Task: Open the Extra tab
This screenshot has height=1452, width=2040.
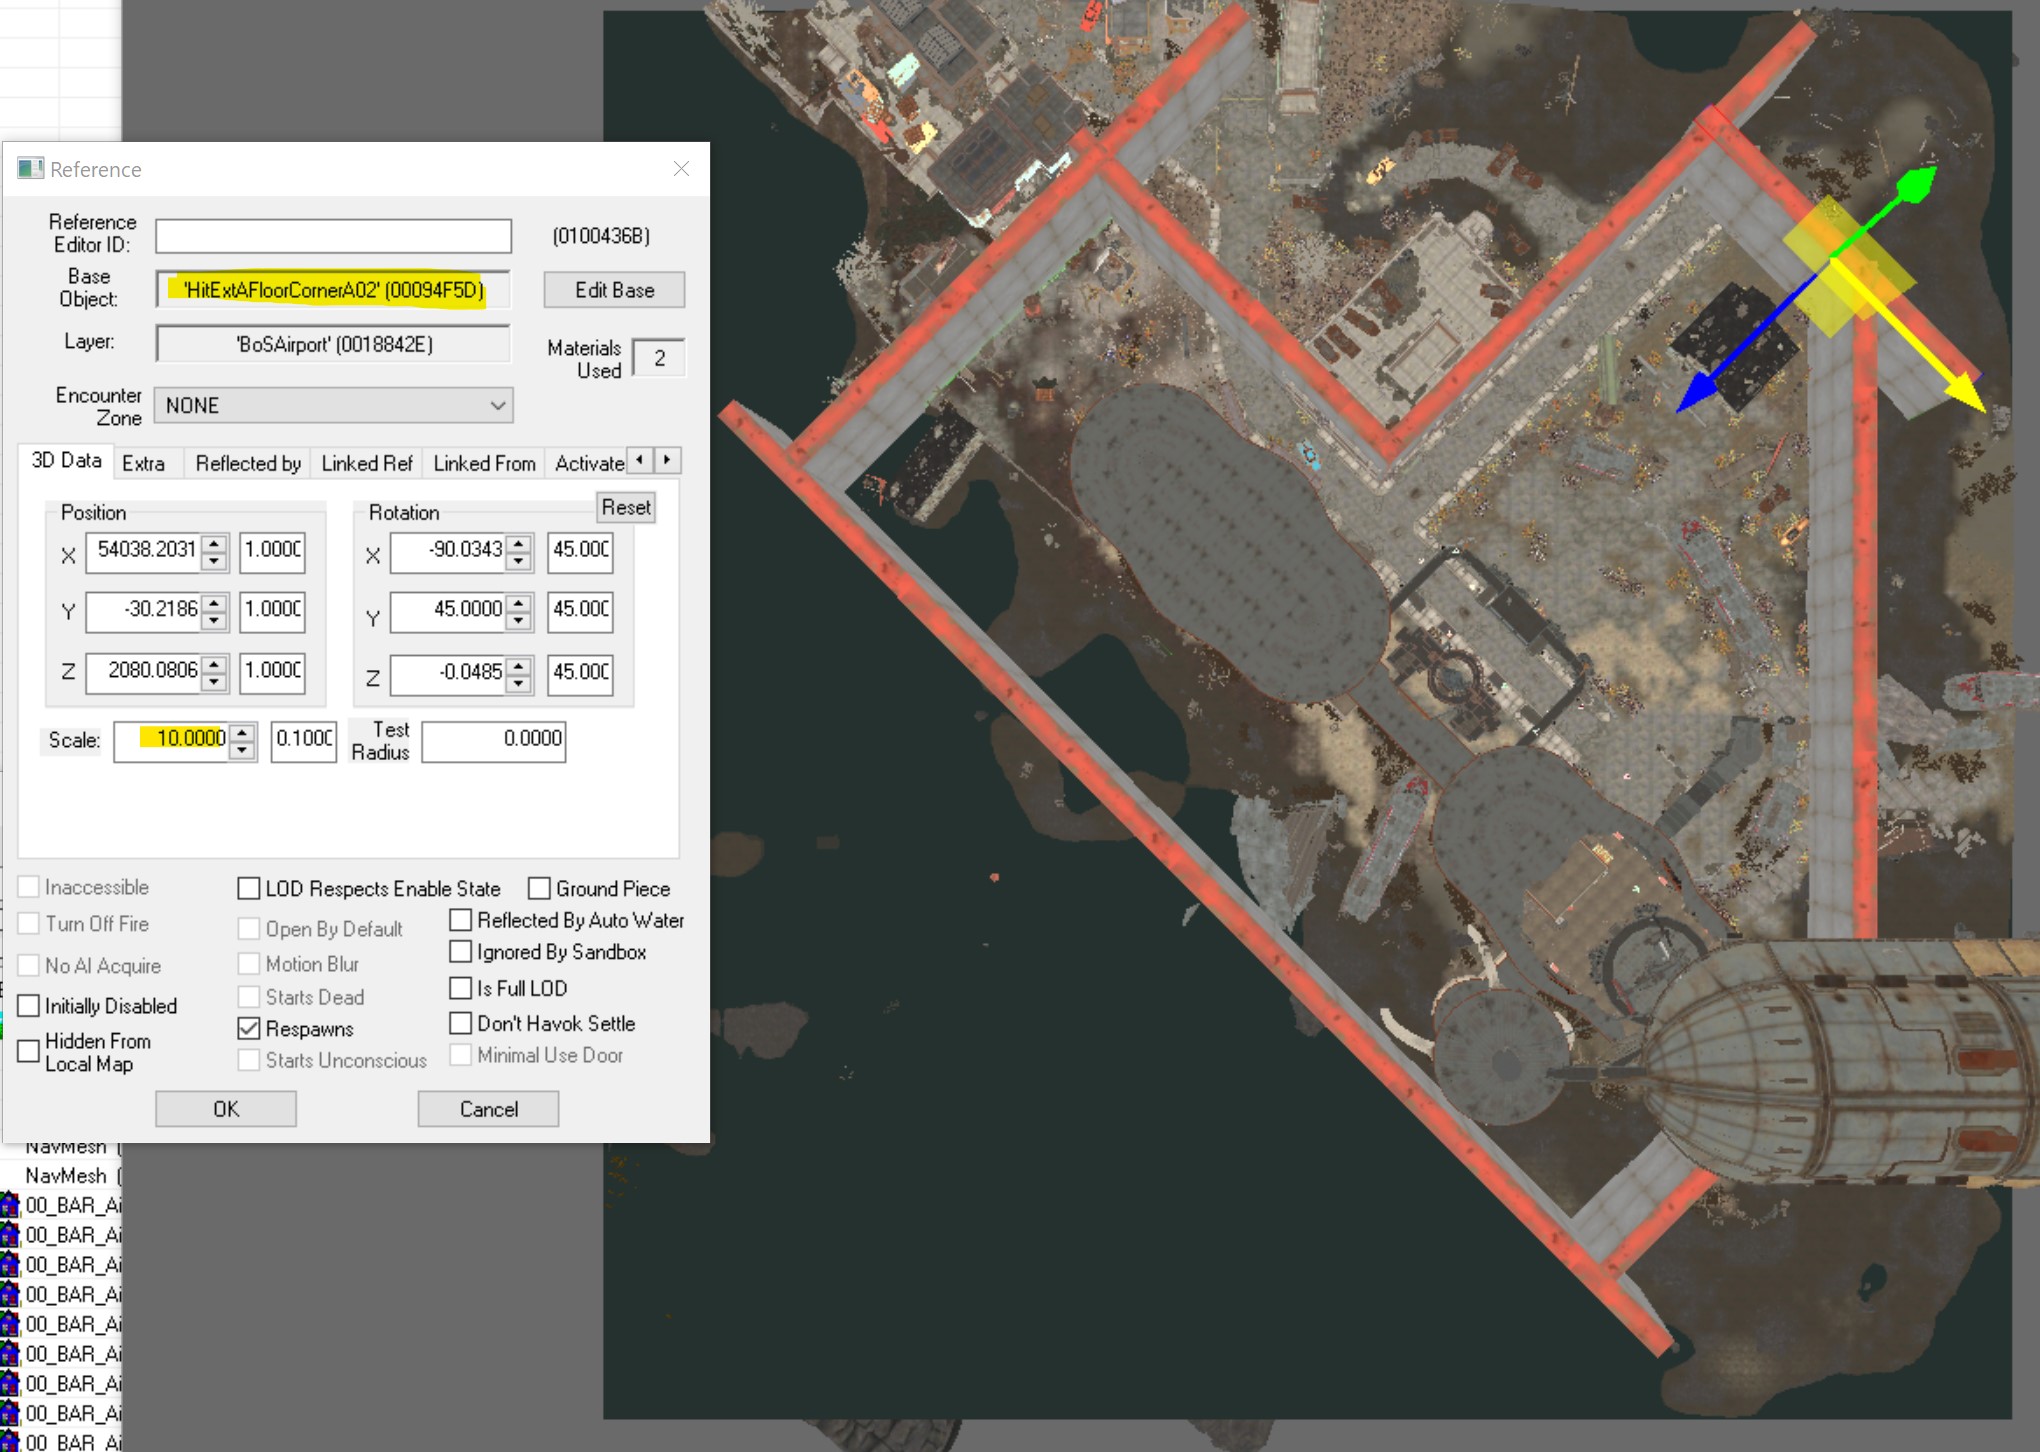Action: point(143,463)
